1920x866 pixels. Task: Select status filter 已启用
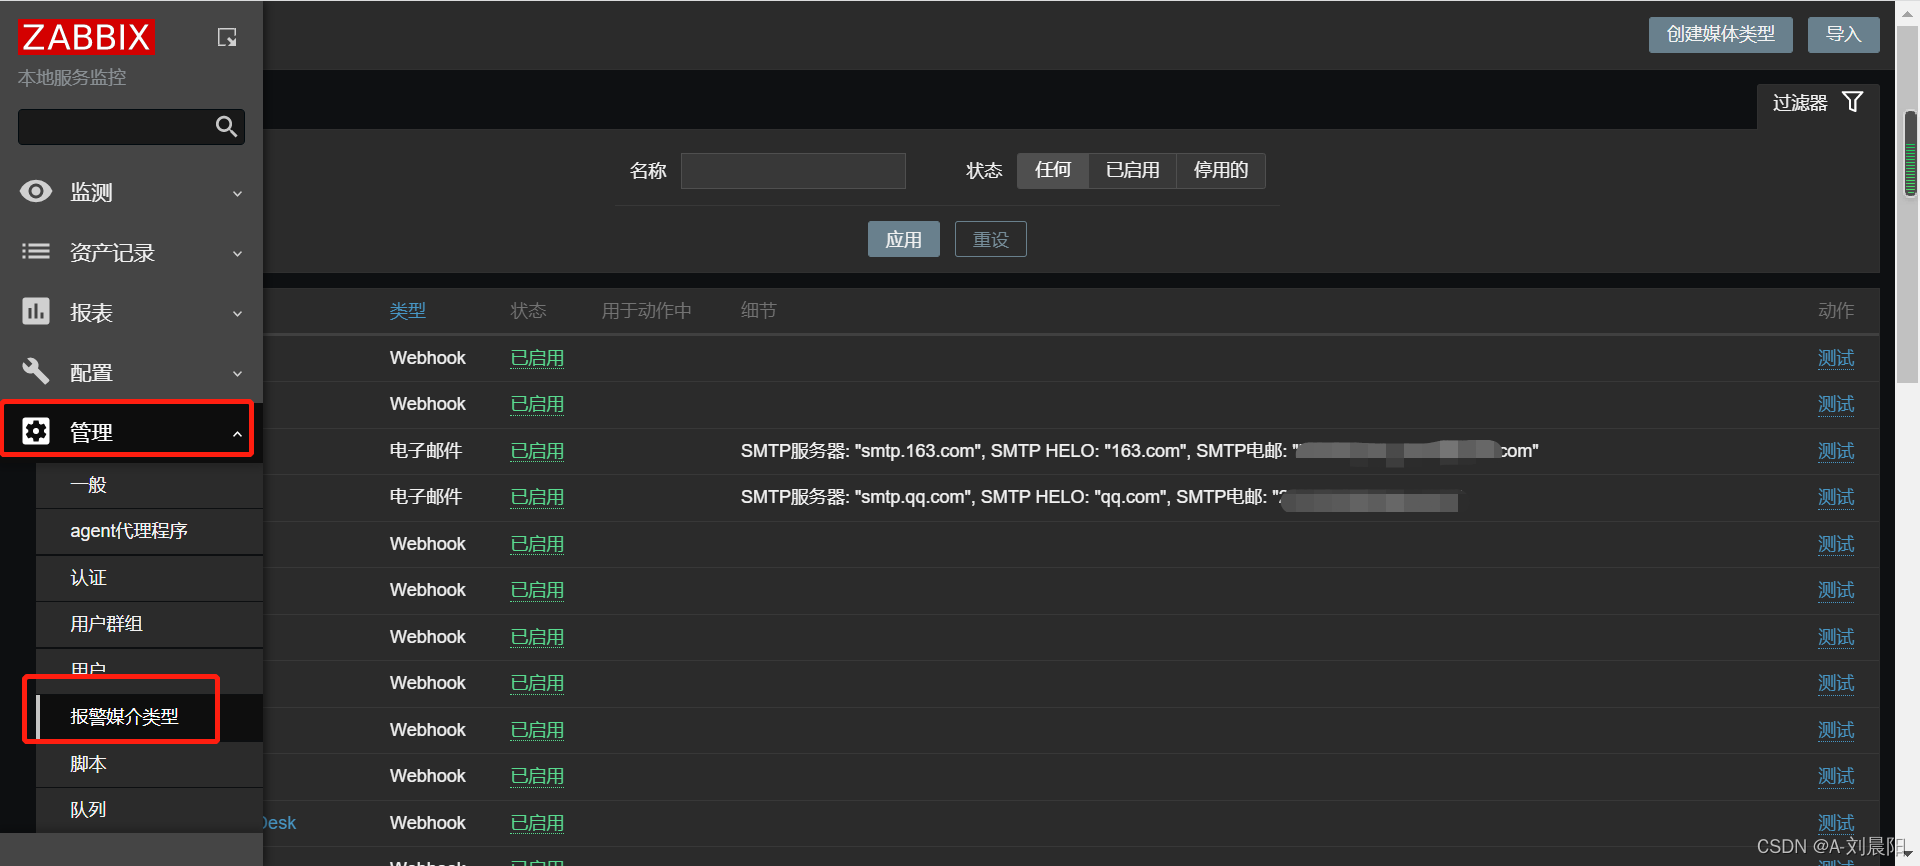[x=1132, y=171]
